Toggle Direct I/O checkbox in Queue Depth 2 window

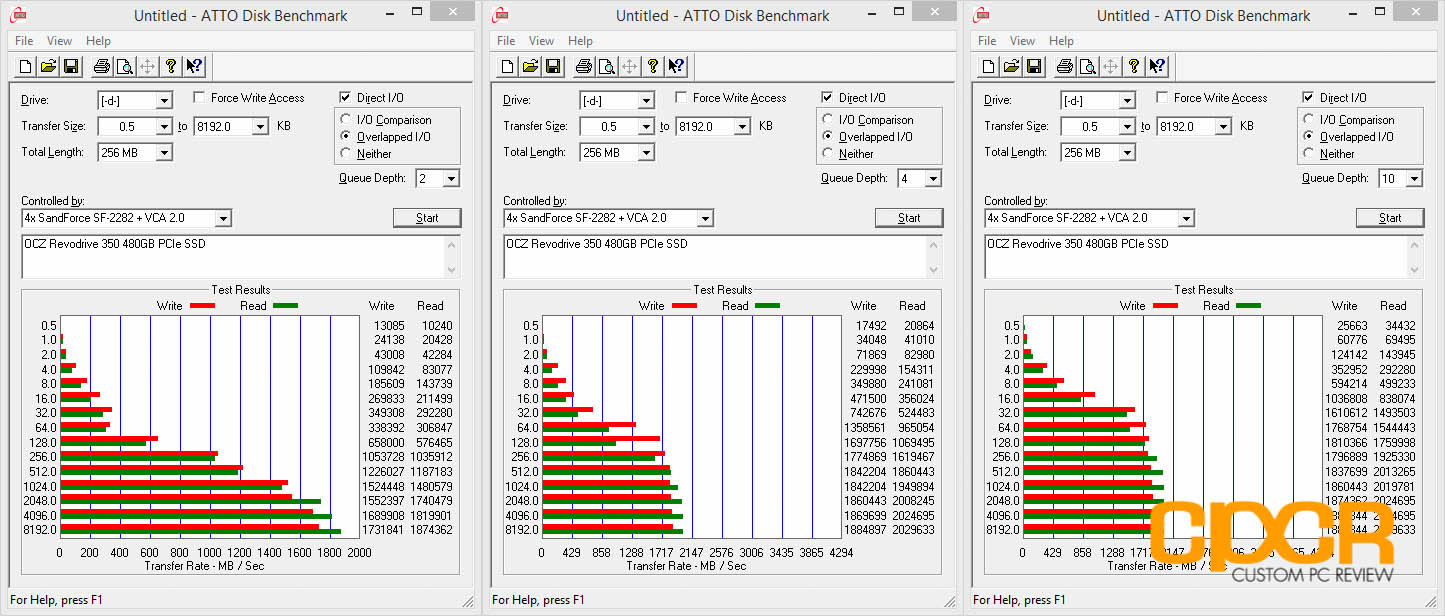pos(346,98)
